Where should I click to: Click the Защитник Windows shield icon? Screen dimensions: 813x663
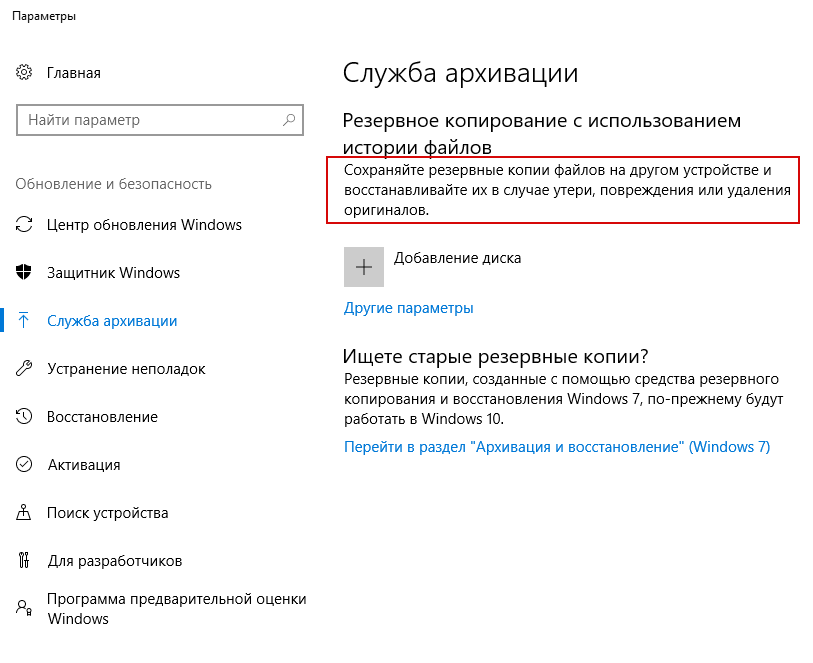coord(25,273)
